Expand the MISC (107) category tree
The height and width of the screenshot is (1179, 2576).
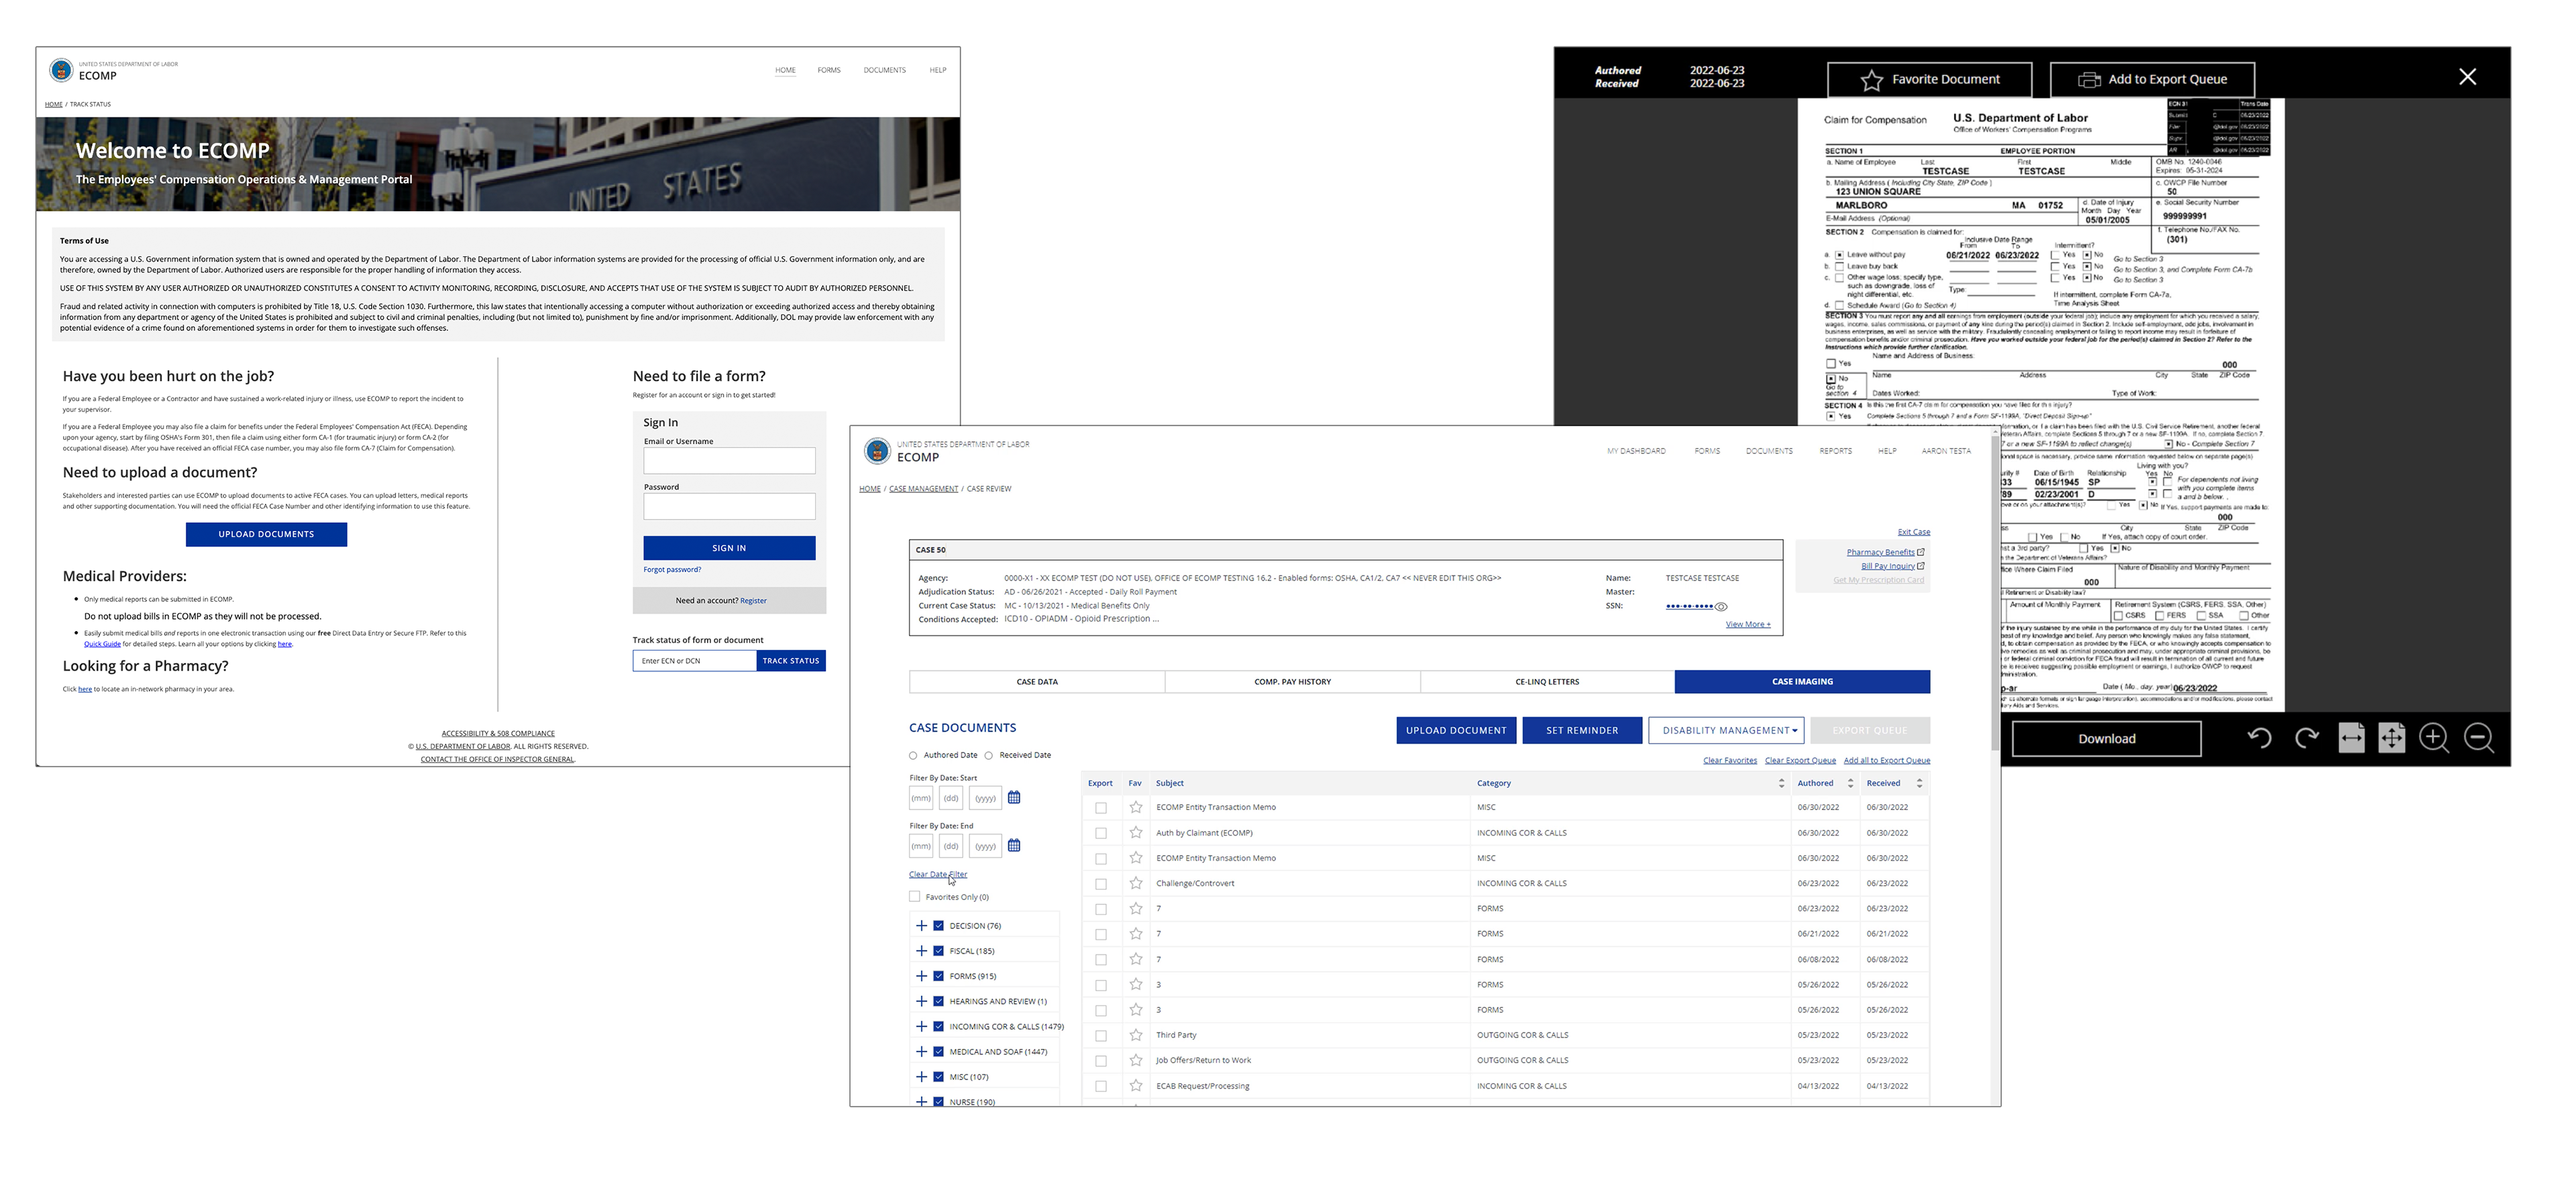(x=921, y=1077)
